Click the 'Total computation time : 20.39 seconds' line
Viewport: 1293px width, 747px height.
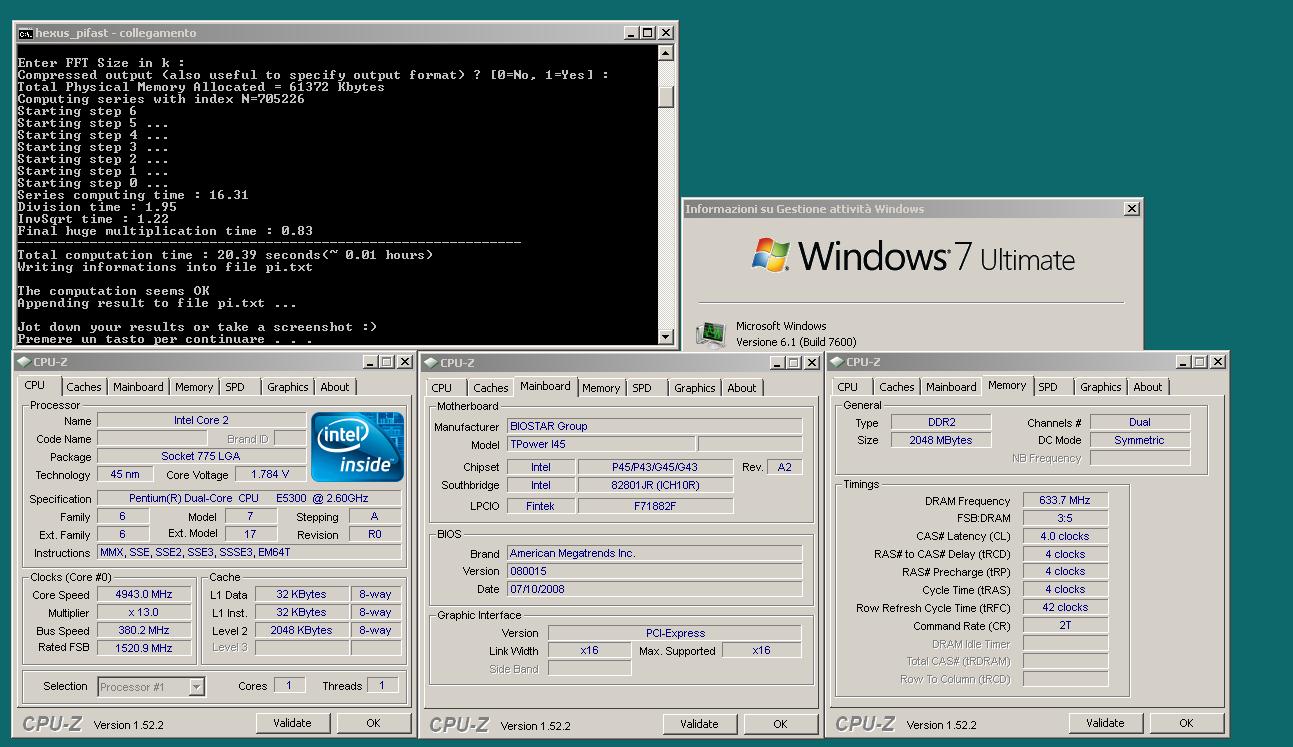point(225,255)
